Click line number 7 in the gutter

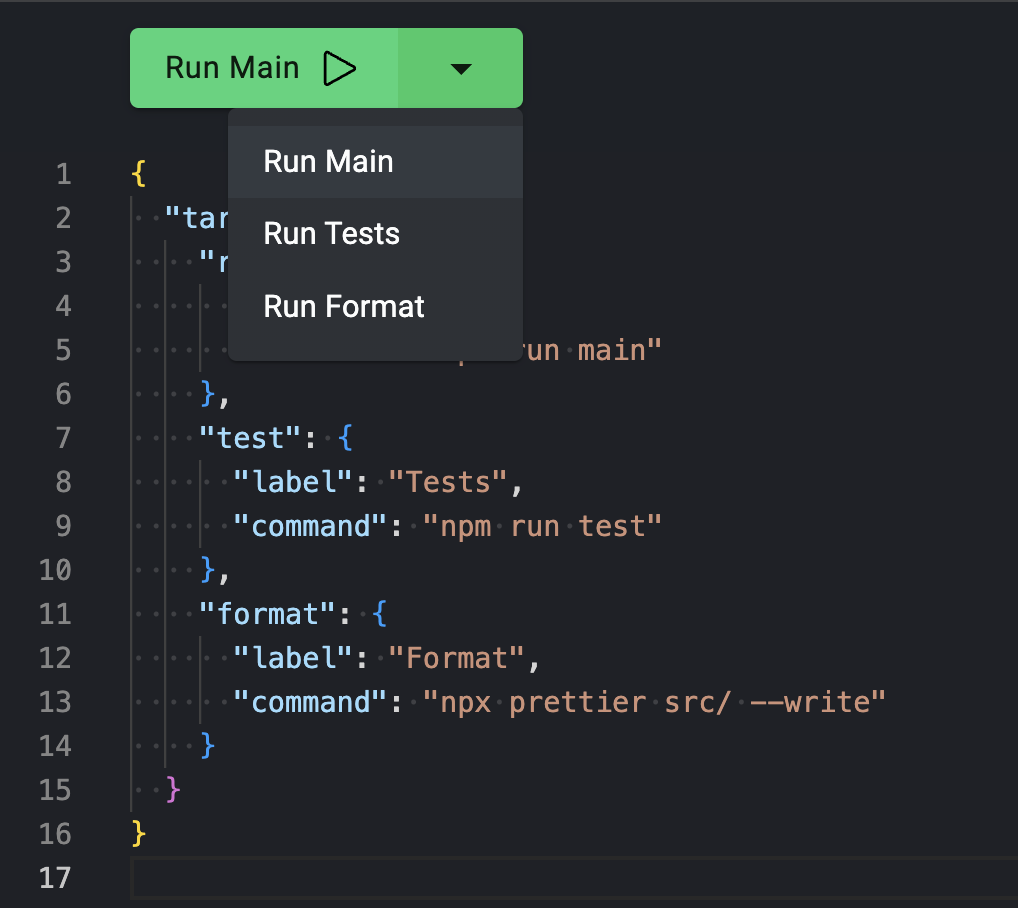pos(64,438)
